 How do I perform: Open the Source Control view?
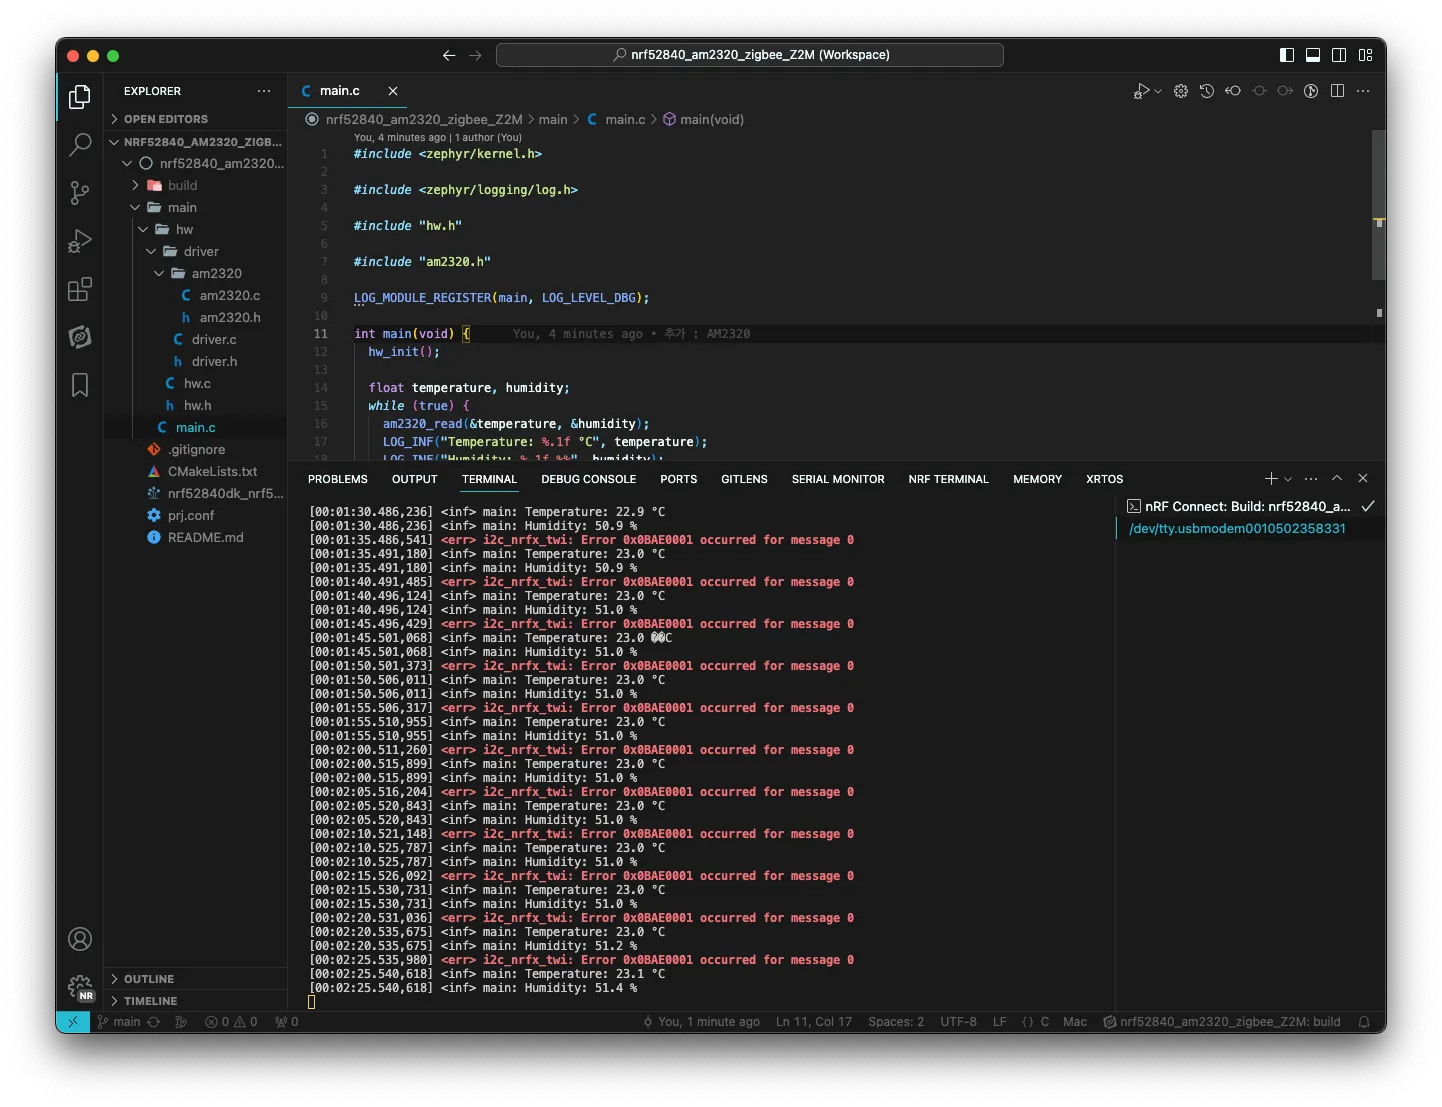(x=80, y=193)
